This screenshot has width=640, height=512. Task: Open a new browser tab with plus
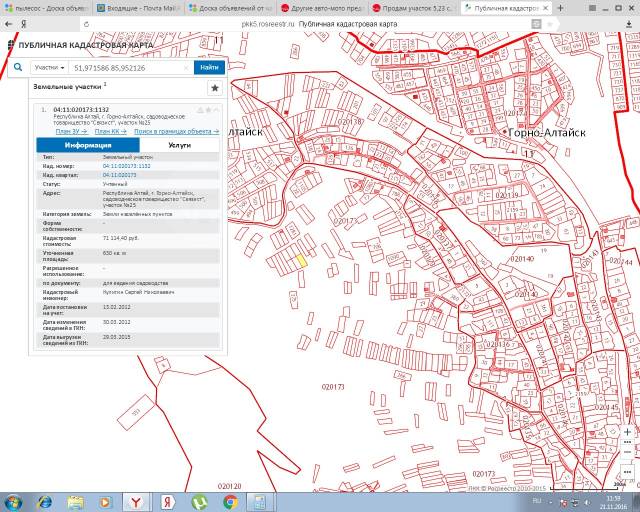(x=560, y=8)
